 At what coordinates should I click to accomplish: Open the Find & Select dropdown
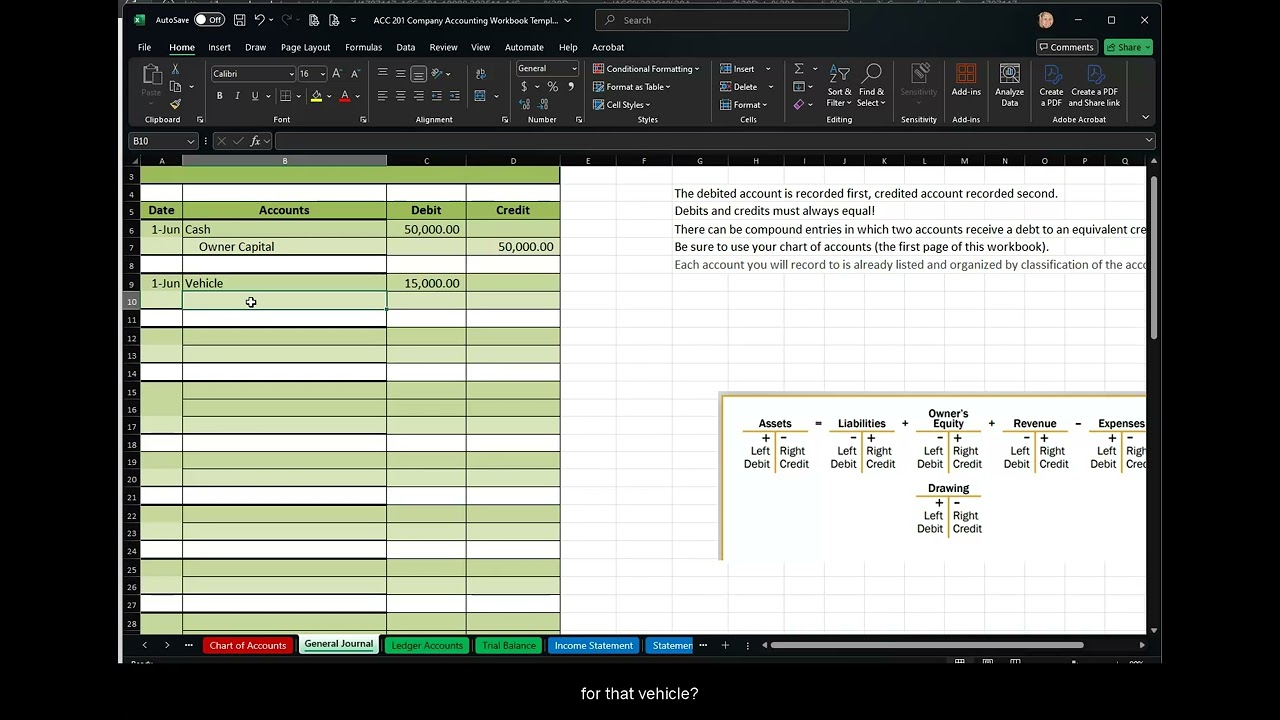871,85
